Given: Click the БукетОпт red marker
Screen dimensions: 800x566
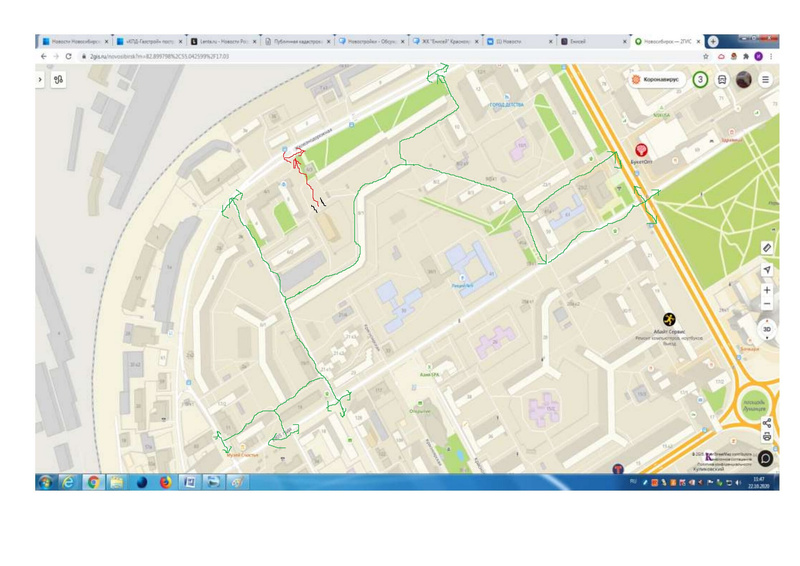Looking at the screenshot, I should (641, 150).
